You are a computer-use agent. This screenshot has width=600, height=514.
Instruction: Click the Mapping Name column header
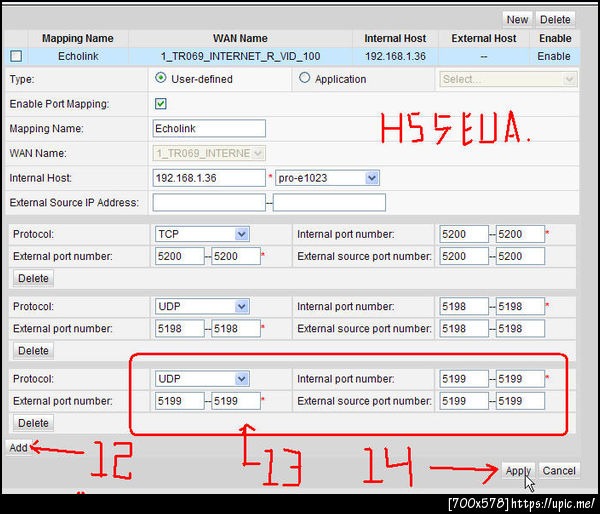click(78, 38)
